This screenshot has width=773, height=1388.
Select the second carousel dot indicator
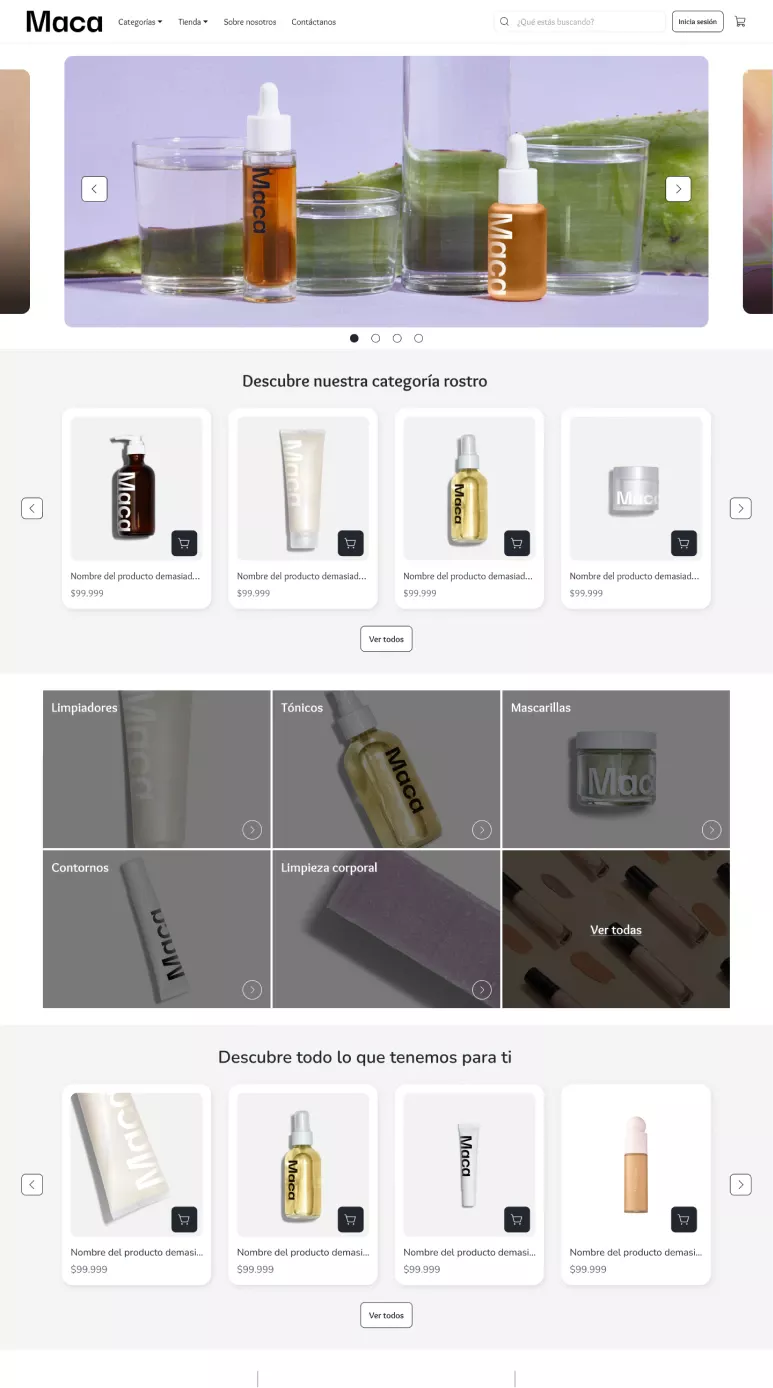click(376, 338)
